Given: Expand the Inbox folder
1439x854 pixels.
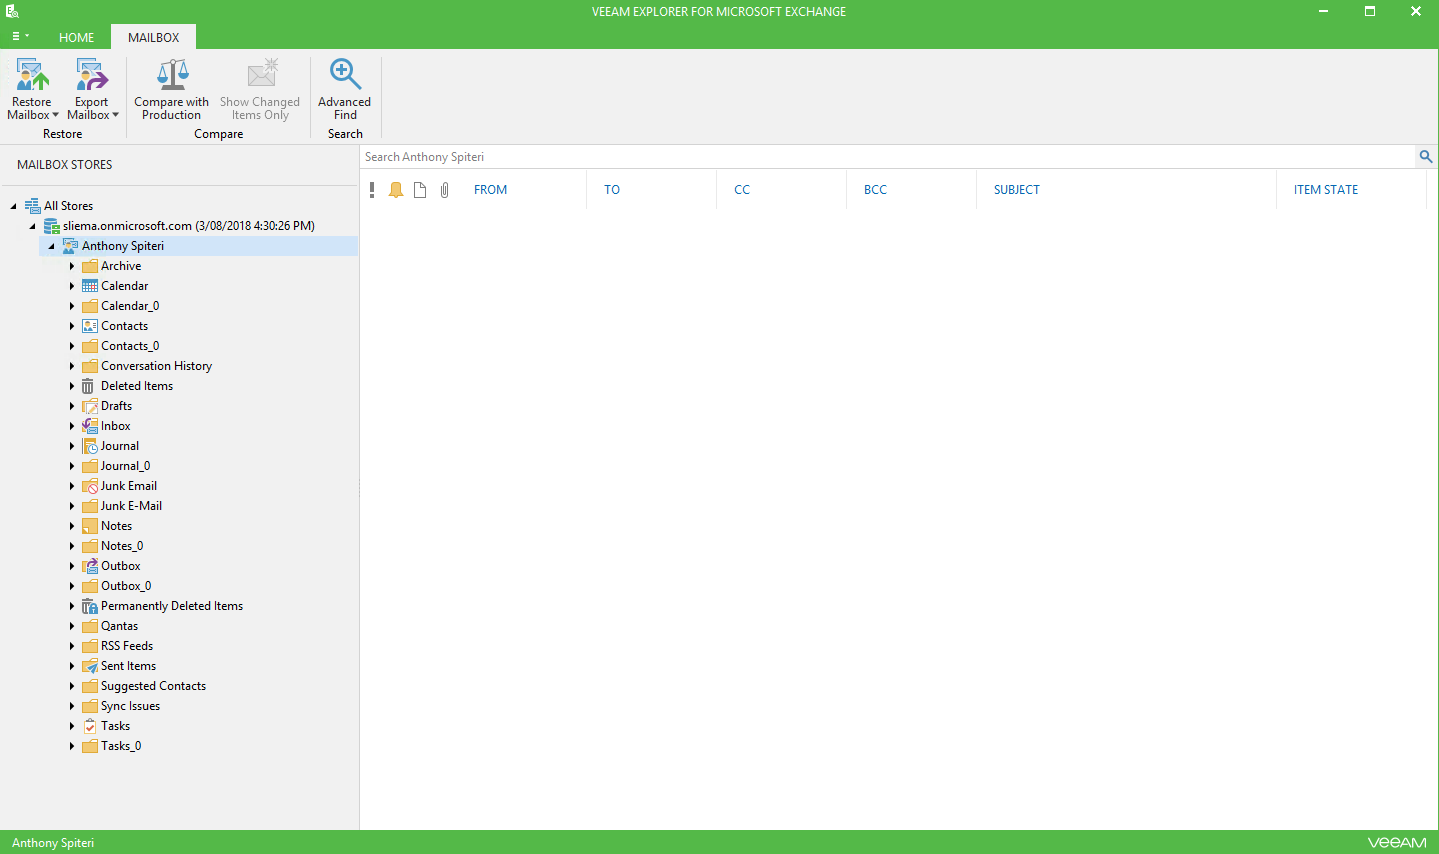Looking at the screenshot, I should pyautogui.click(x=72, y=426).
